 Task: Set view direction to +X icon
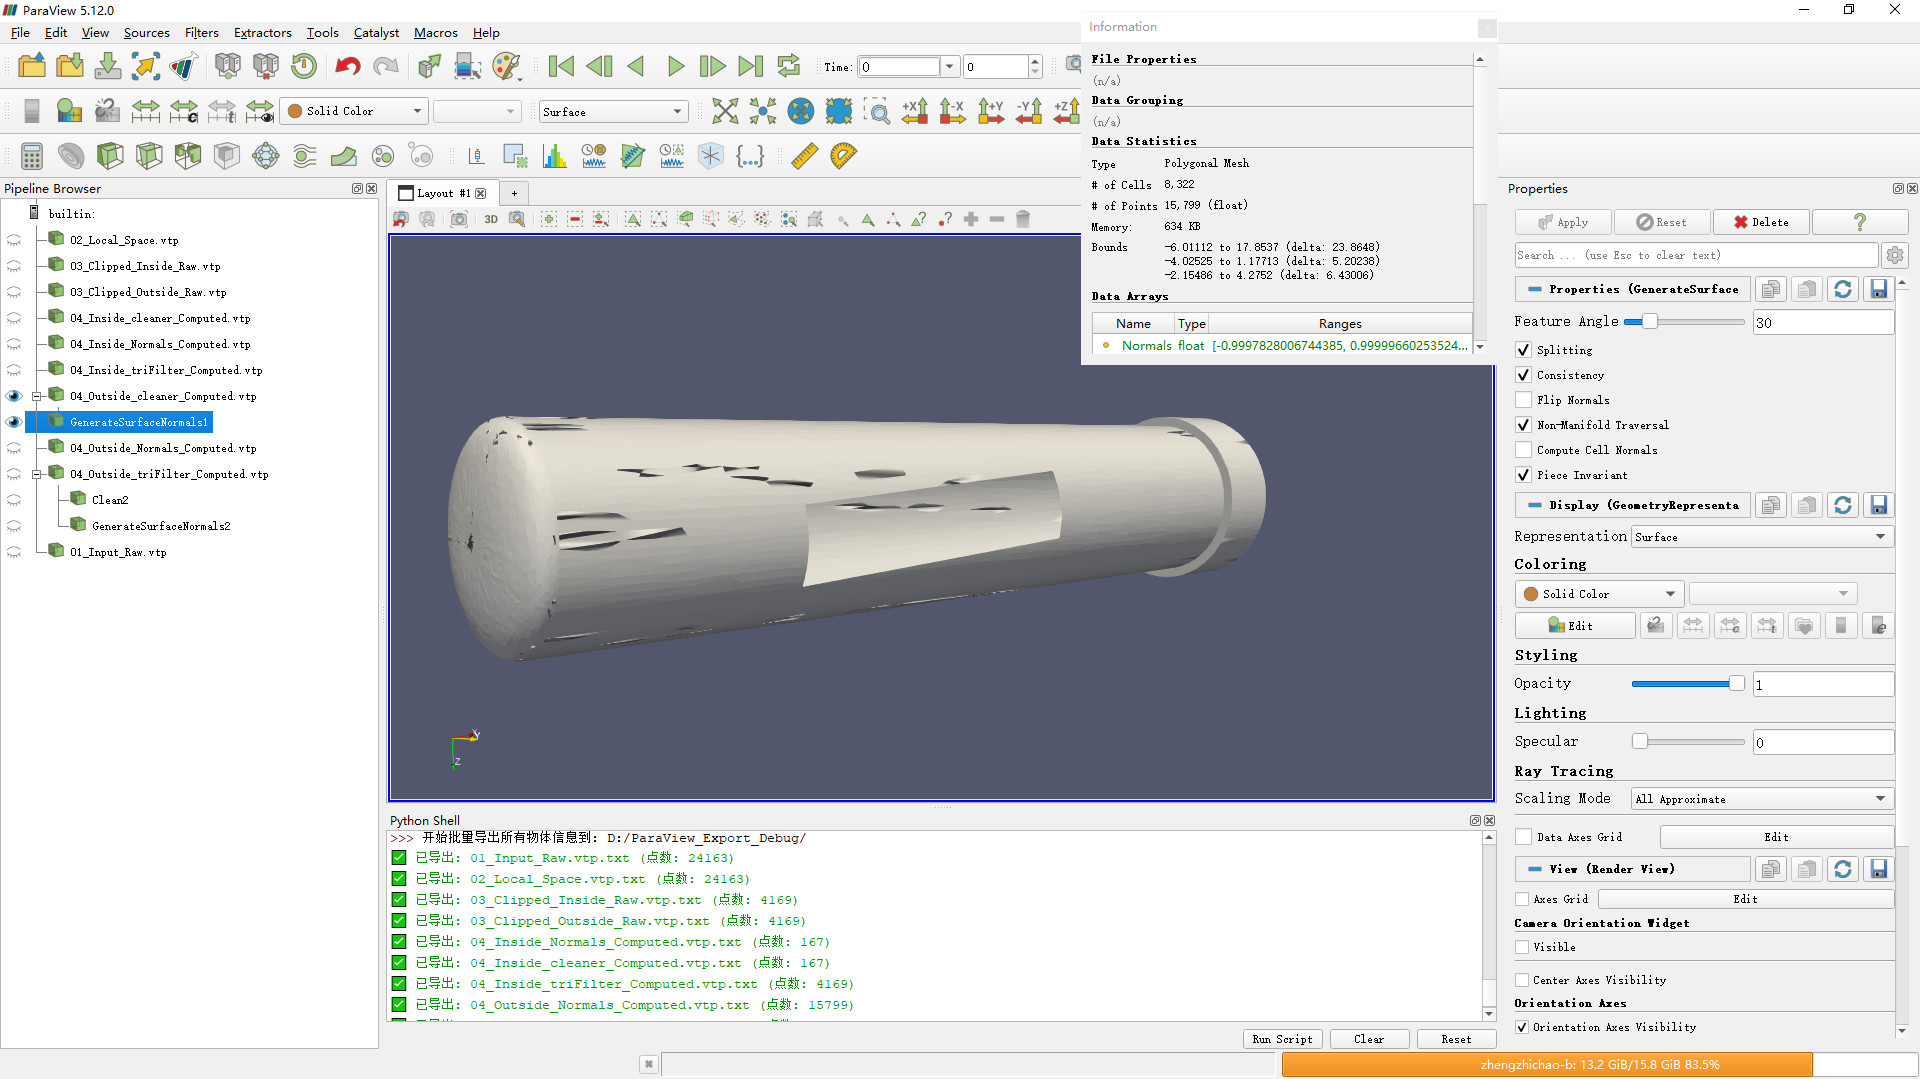[x=914, y=111]
